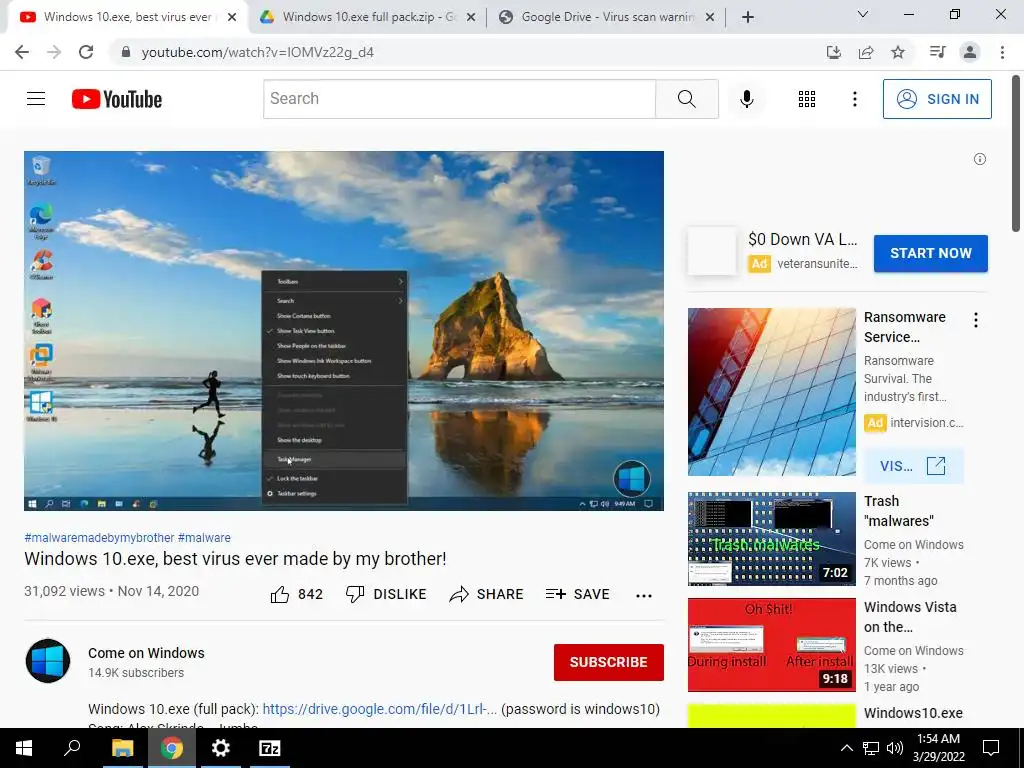Click the SHARE button
This screenshot has width=1024, height=768.
487,594
